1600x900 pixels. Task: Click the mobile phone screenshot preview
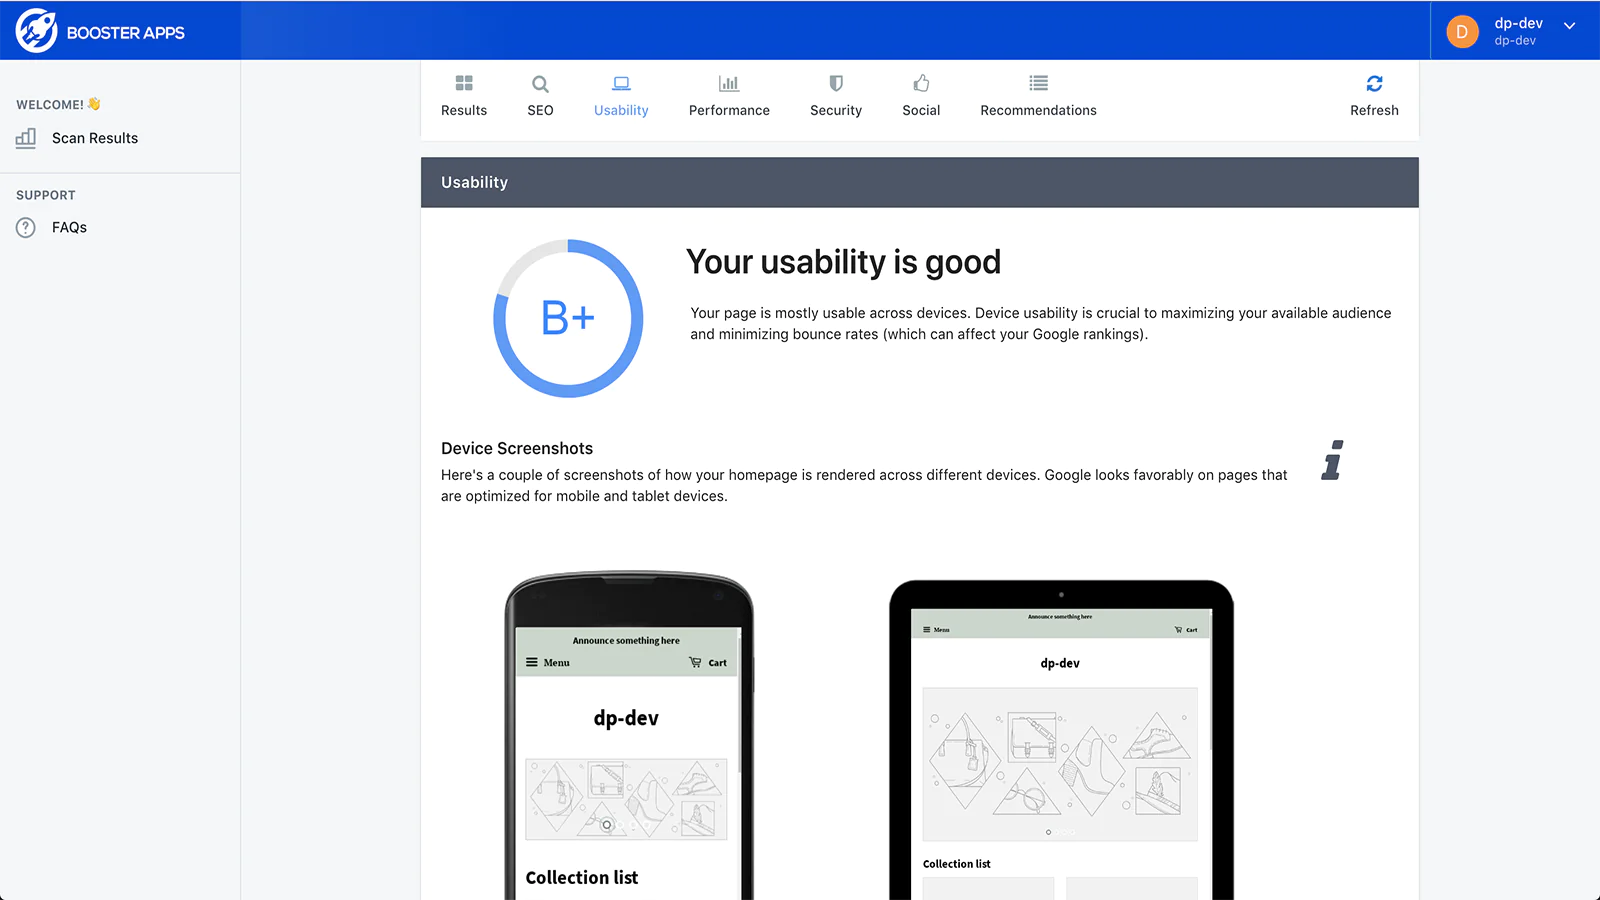point(628,750)
